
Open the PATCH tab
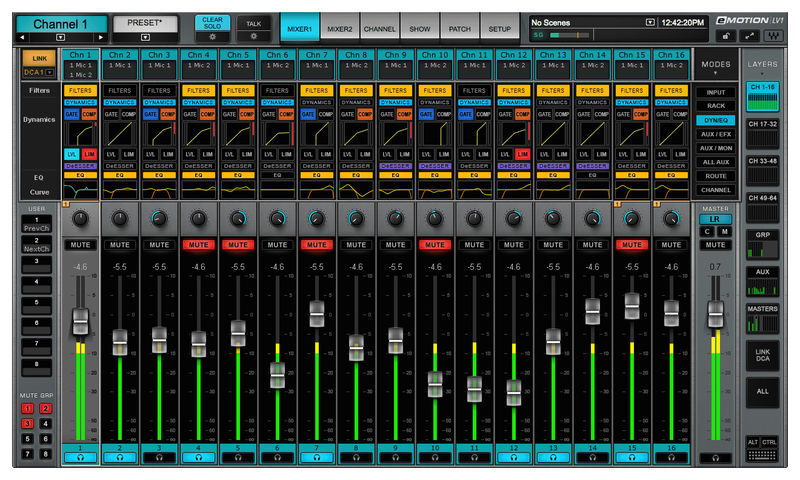click(x=460, y=29)
